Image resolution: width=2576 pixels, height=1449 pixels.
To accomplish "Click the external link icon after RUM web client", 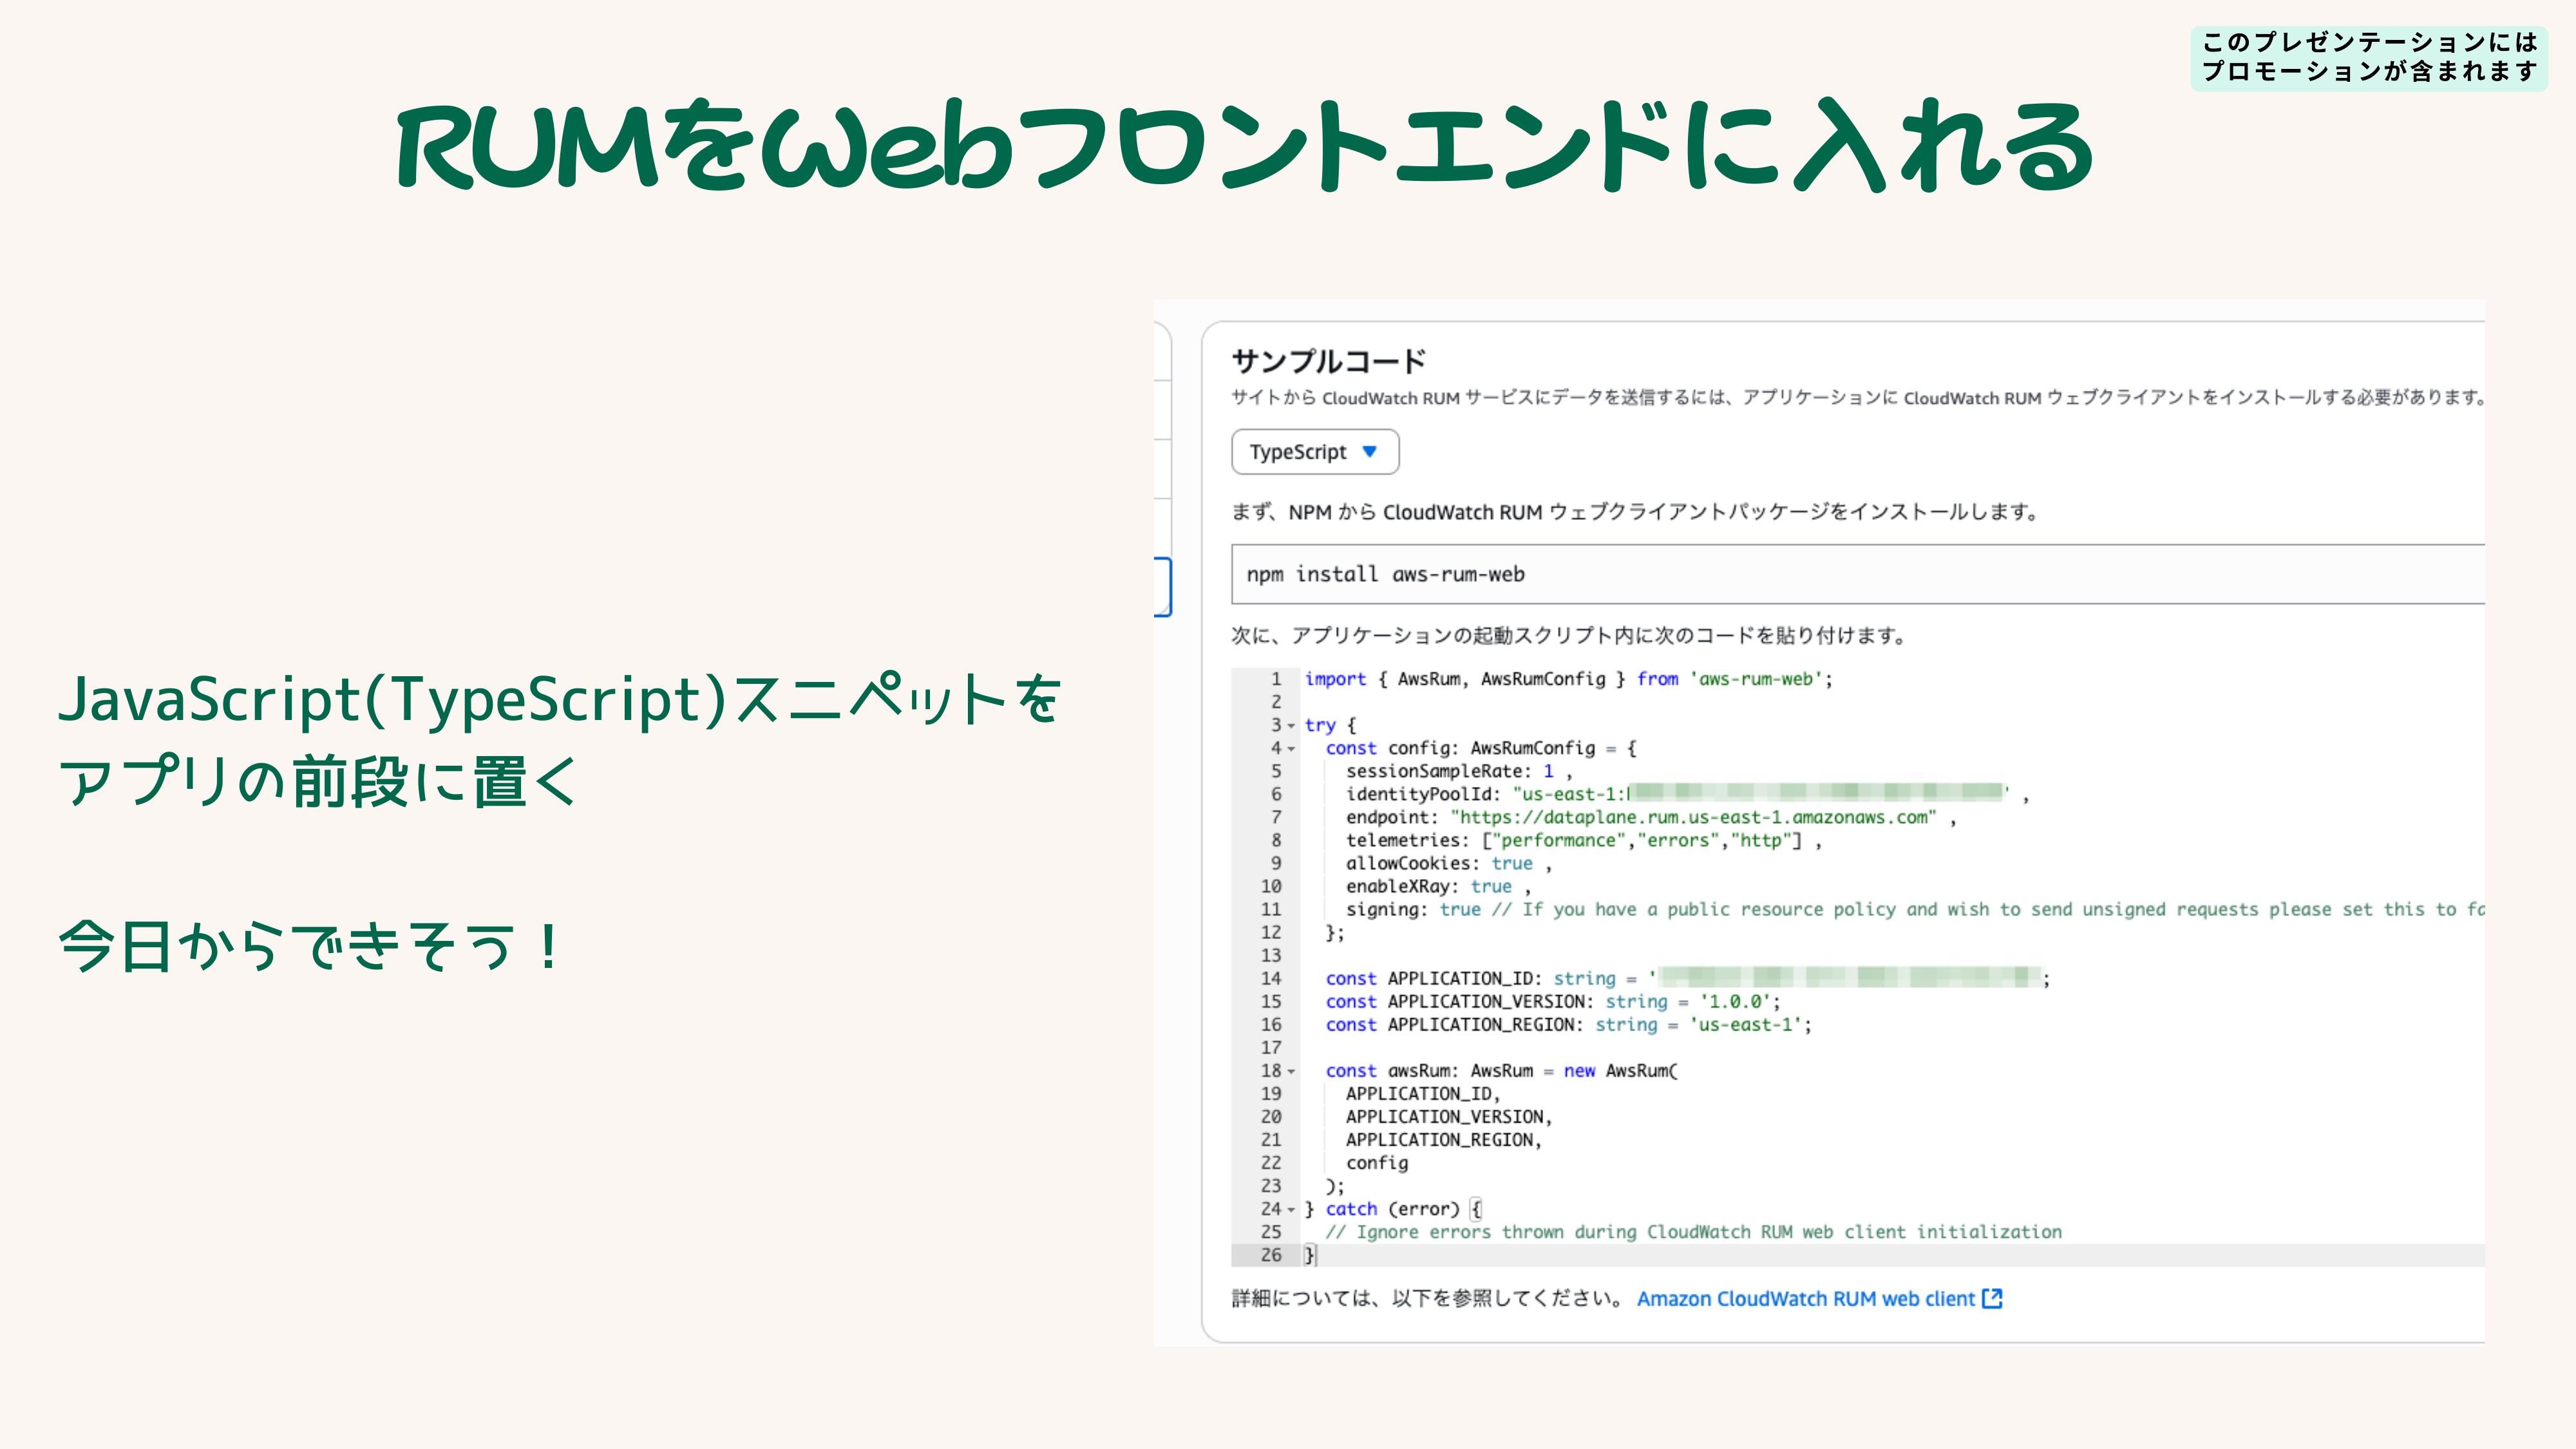I will (1992, 1298).
